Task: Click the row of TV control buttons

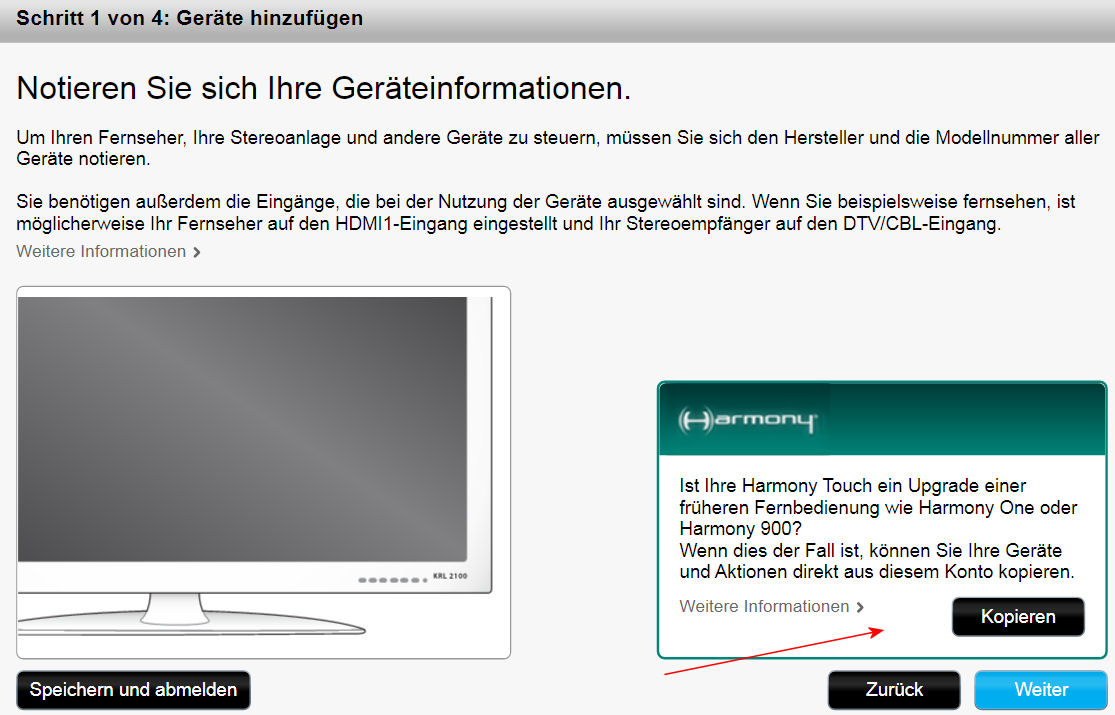Action: [x=390, y=579]
